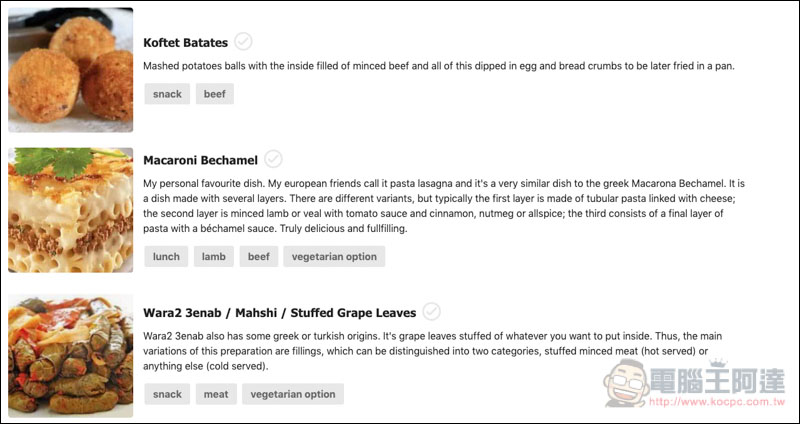Viewport: 800px width, 424px height.
Task: Click the snack tag under Koftet Batates
Action: point(167,94)
